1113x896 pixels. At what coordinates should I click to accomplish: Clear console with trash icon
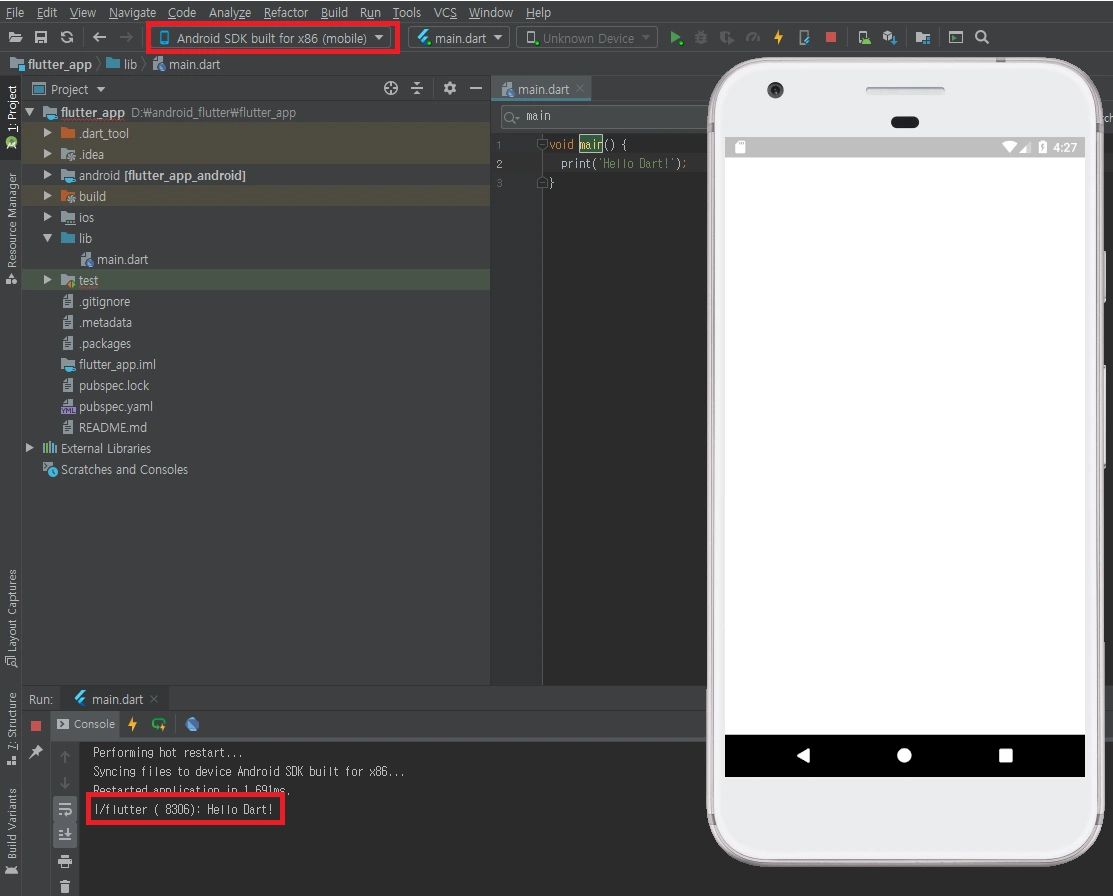(x=65, y=887)
